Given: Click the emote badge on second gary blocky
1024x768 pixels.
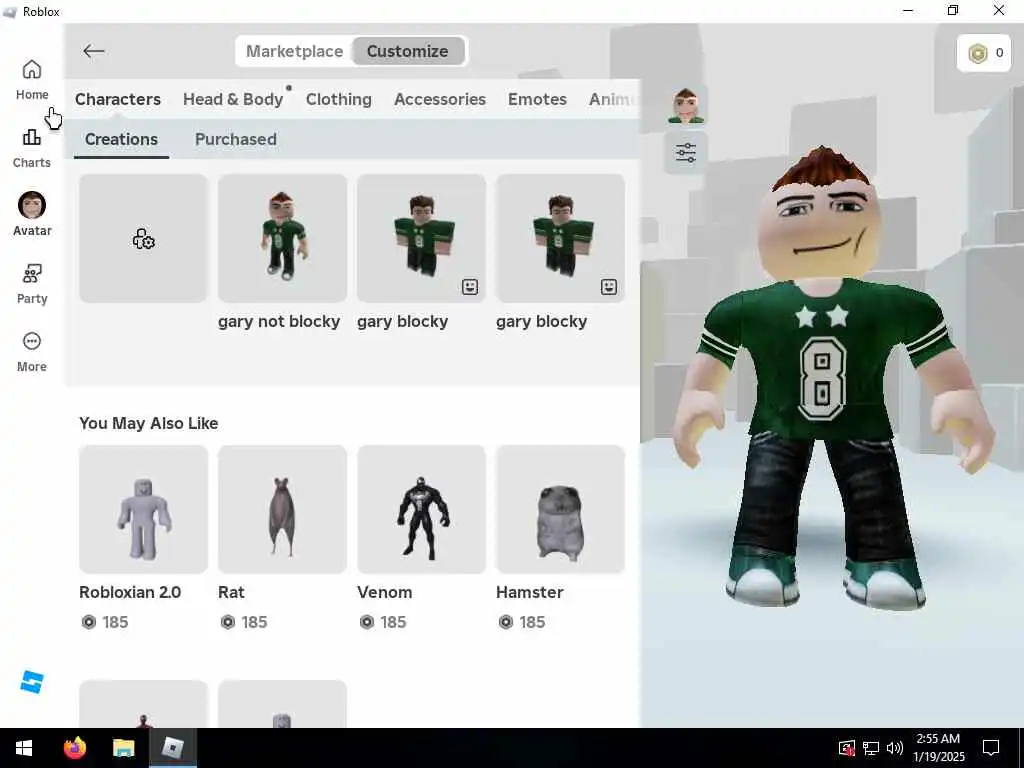Looking at the screenshot, I should click(x=609, y=287).
